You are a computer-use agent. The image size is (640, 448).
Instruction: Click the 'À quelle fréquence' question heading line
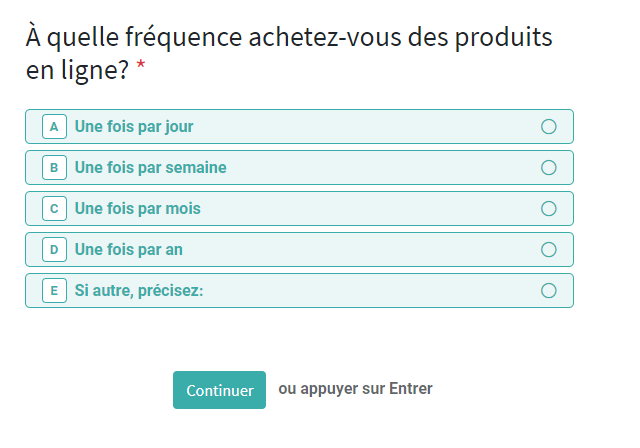pos(290,38)
